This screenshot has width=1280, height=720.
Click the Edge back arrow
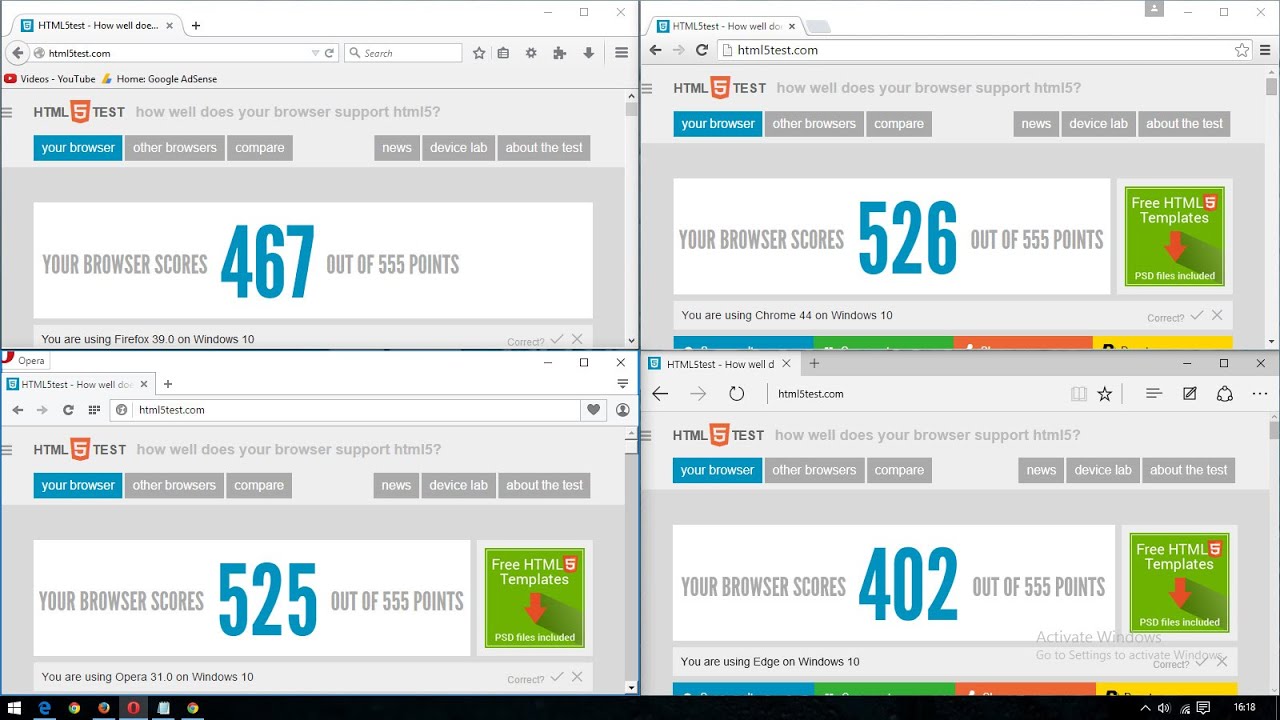tap(660, 394)
